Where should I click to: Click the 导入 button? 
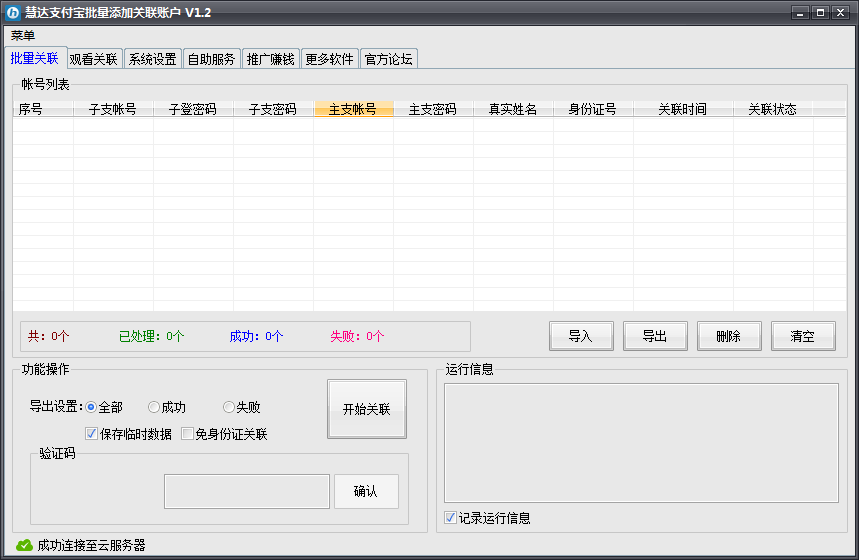(x=581, y=336)
